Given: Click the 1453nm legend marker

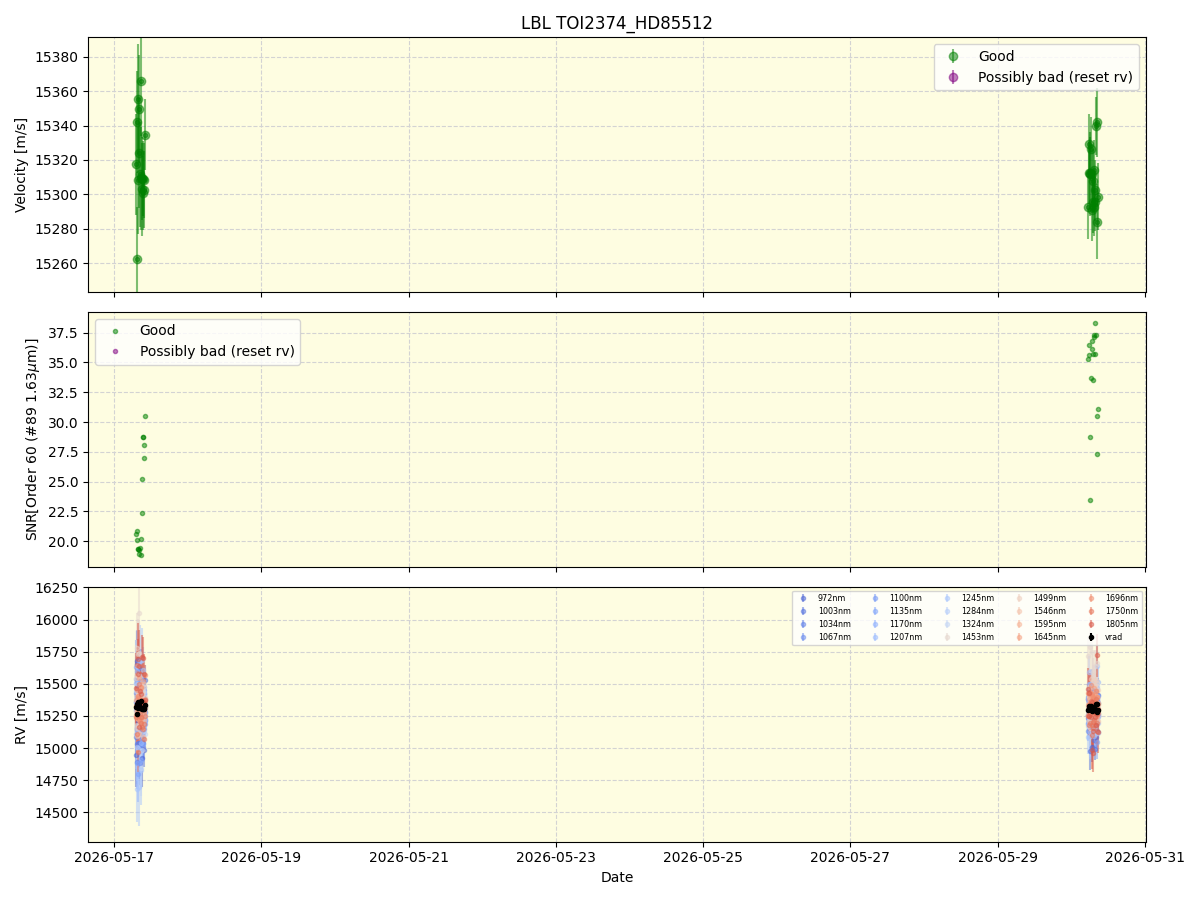Looking at the screenshot, I should coord(947,637).
